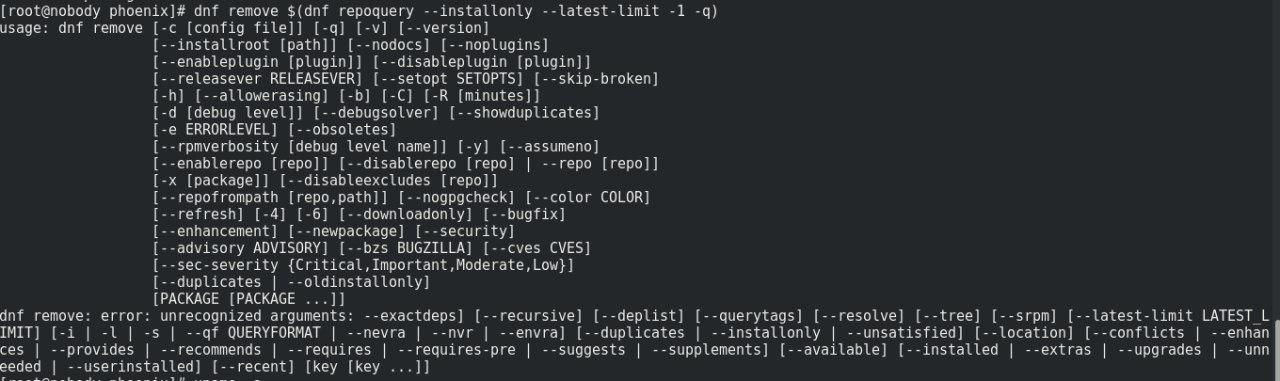Click the root@nobody phoenix shell prompt
Viewport: 1280px width, 381px height.
pos(92,10)
